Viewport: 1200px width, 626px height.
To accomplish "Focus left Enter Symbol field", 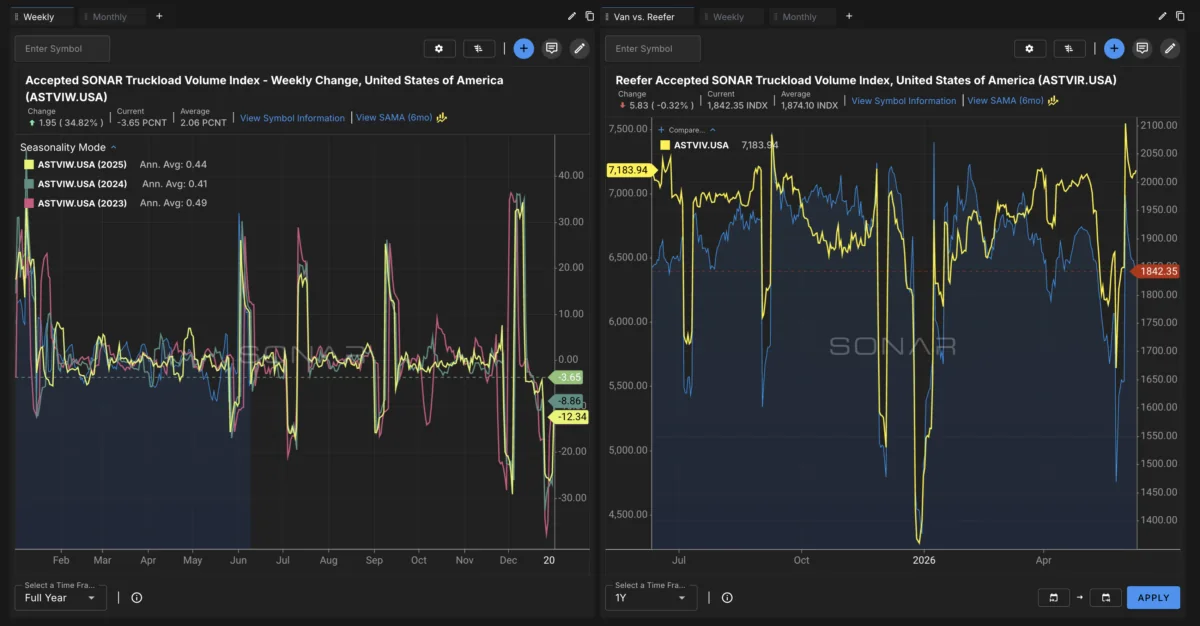I will 62,48.
